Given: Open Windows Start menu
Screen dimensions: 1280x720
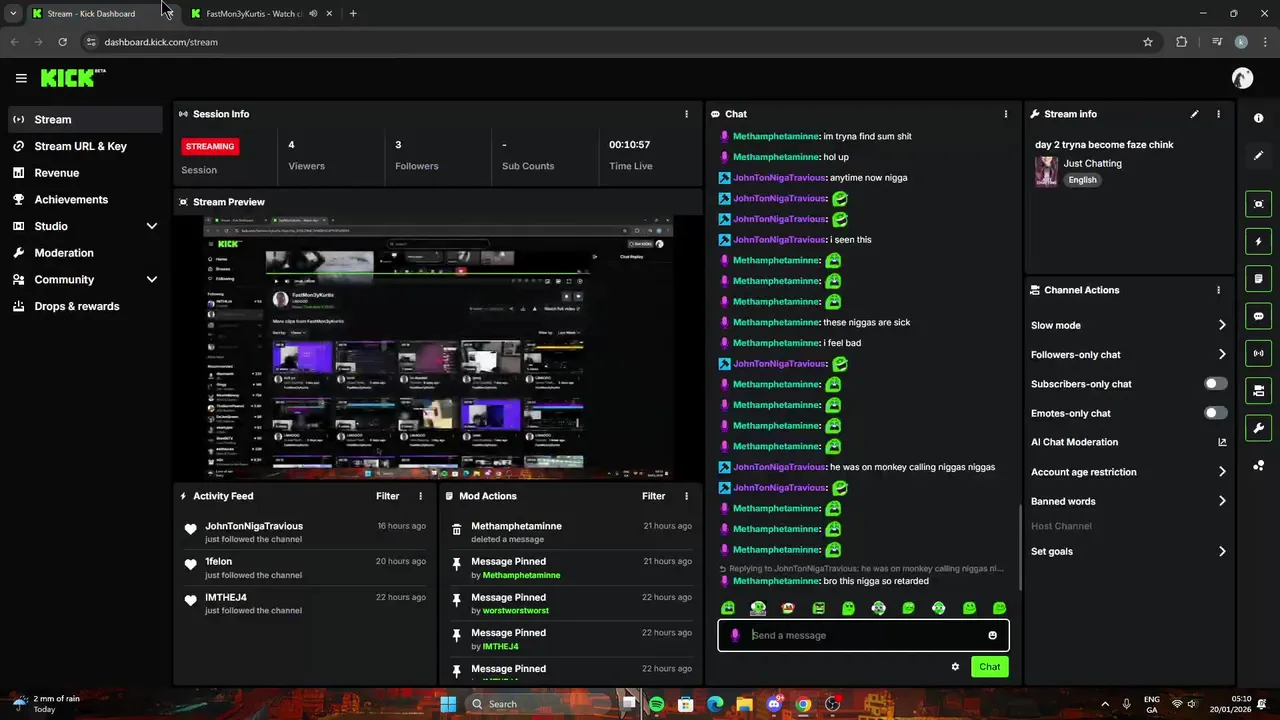Looking at the screenshot, I should (x=448, y=704).
